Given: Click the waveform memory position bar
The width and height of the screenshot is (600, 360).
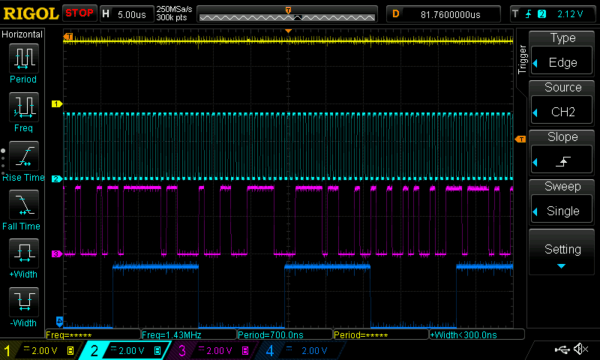Looking at the screenshot, I should (x=287, y=15).
